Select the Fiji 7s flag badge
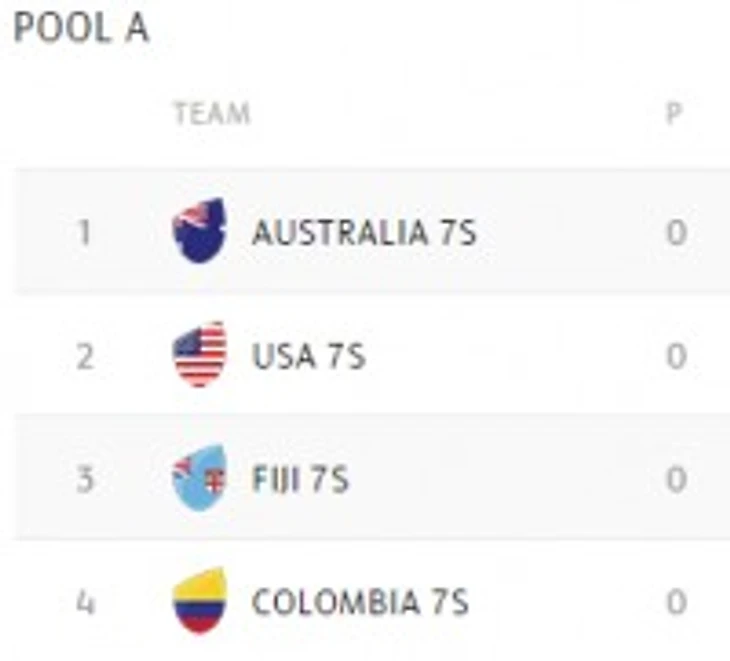 (199, 479)
